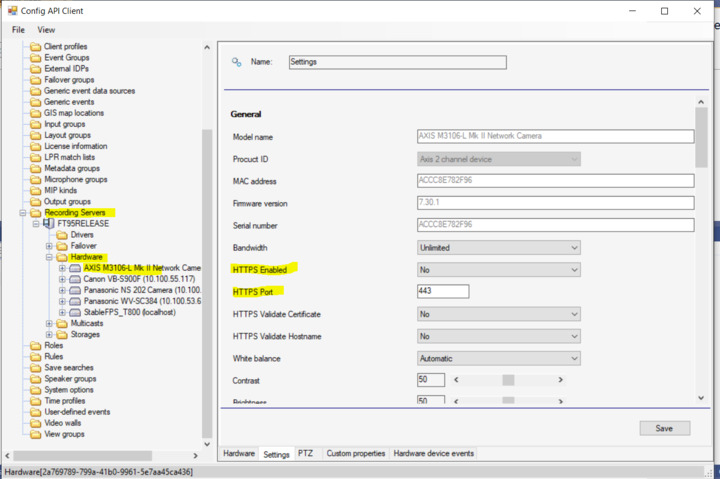
Task: Open the File menu
Action: 18,30
